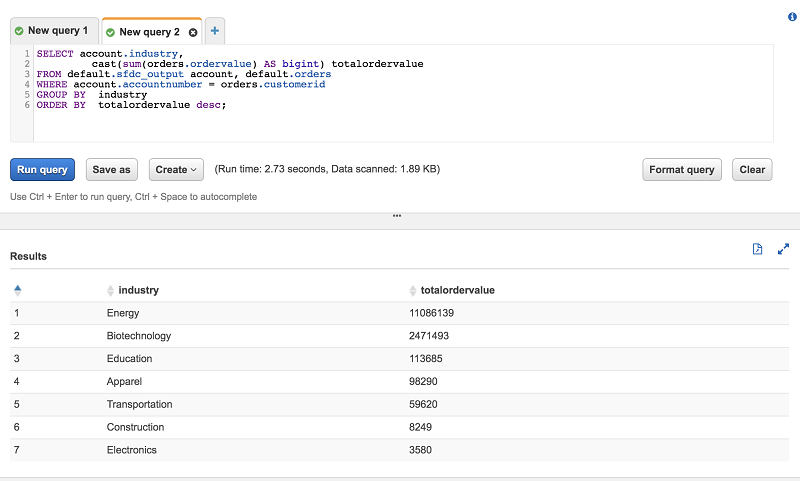This screenshot has width=800, height=481.
Task: Expand results panel with the arrows icon
Action: click(x=783, y=249)
